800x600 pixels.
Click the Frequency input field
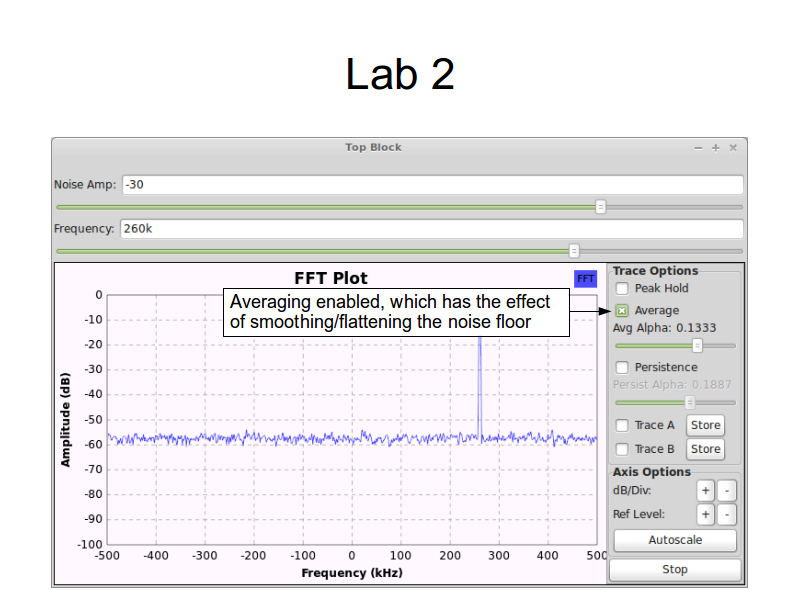(x=430, y=229)
